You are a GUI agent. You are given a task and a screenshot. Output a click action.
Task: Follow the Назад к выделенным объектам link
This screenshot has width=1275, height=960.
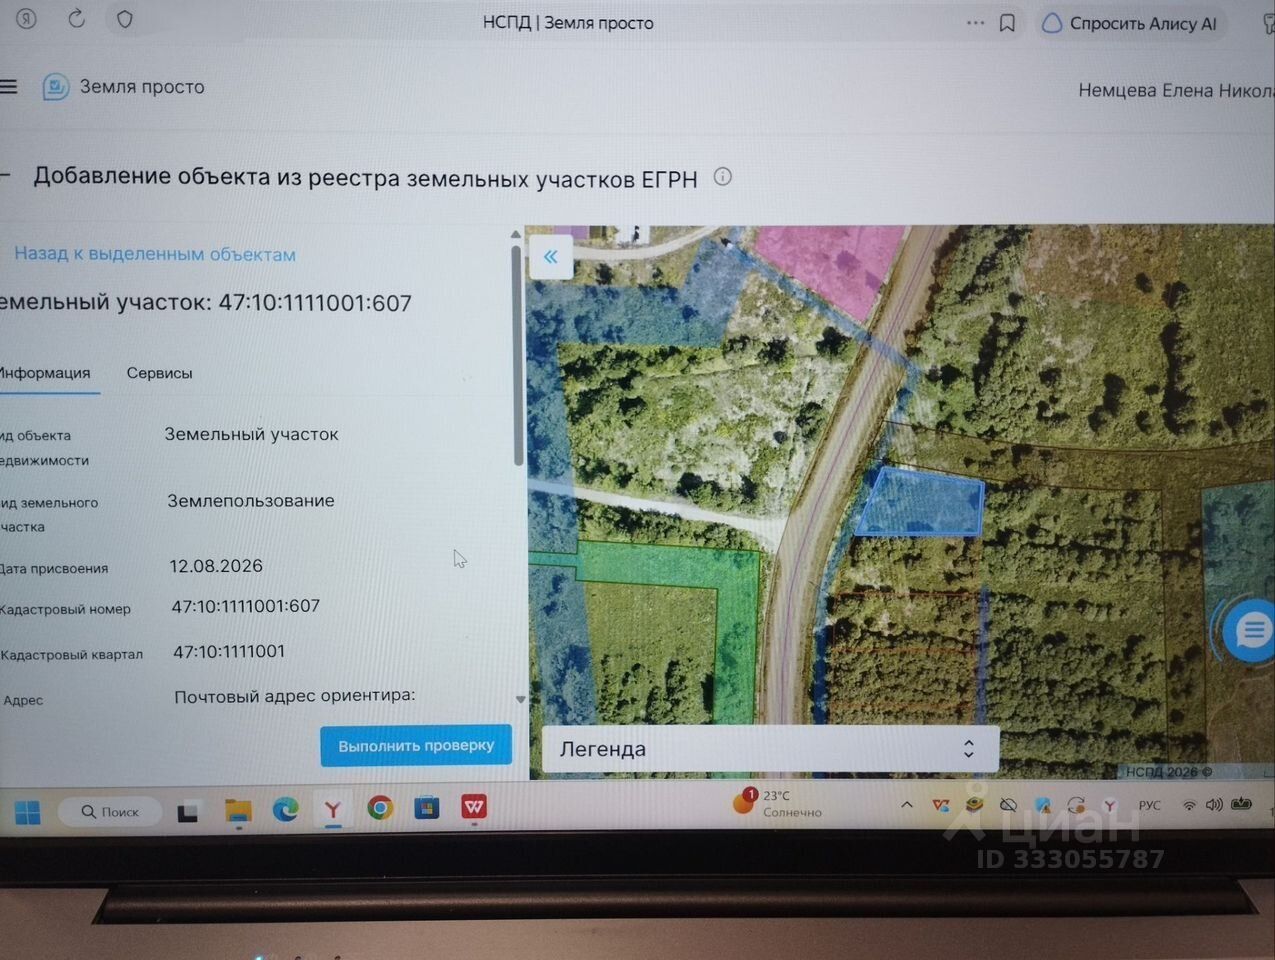155,254
